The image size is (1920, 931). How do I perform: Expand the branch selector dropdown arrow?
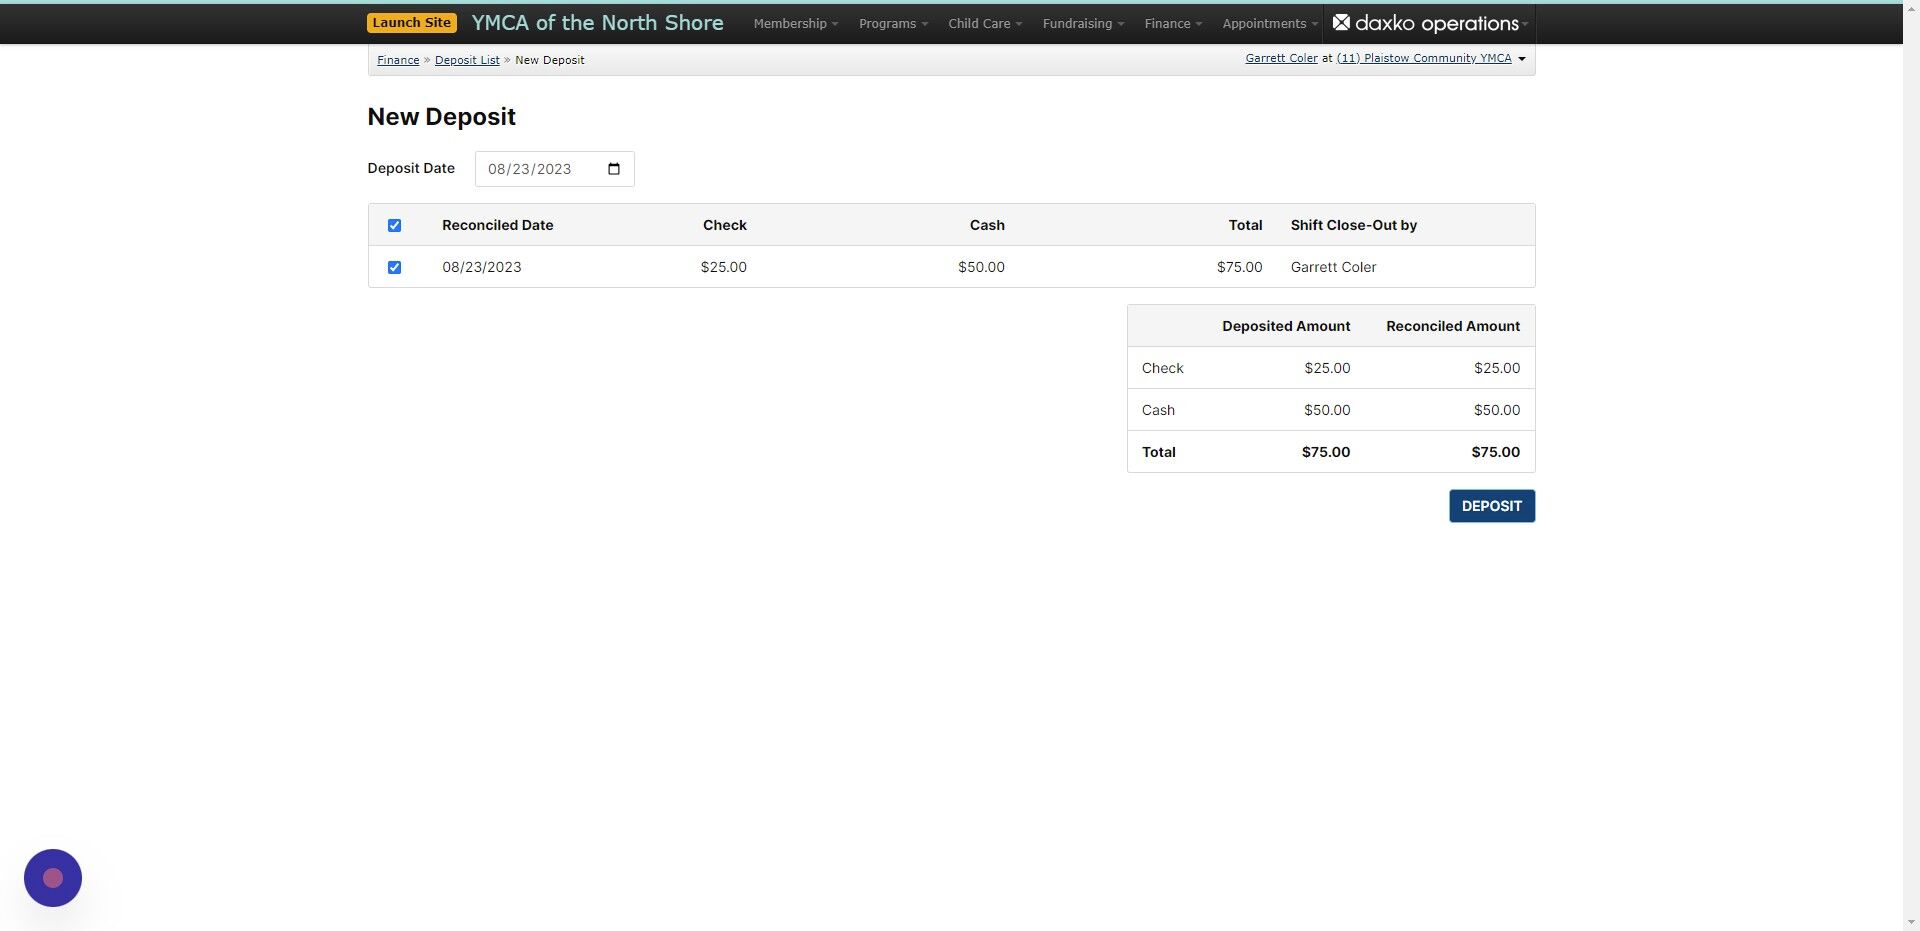coord(1522,59)
